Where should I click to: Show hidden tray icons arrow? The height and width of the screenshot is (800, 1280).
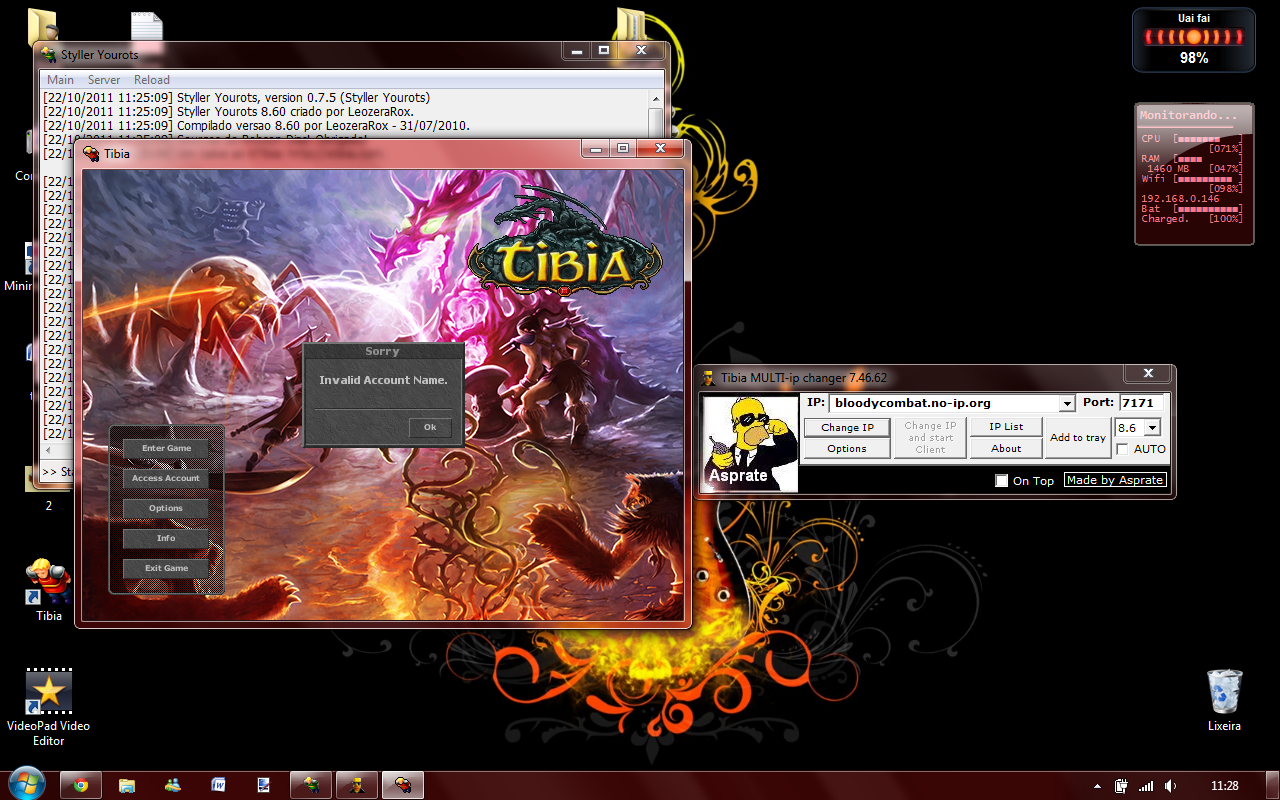click(x=1097, y=786)
